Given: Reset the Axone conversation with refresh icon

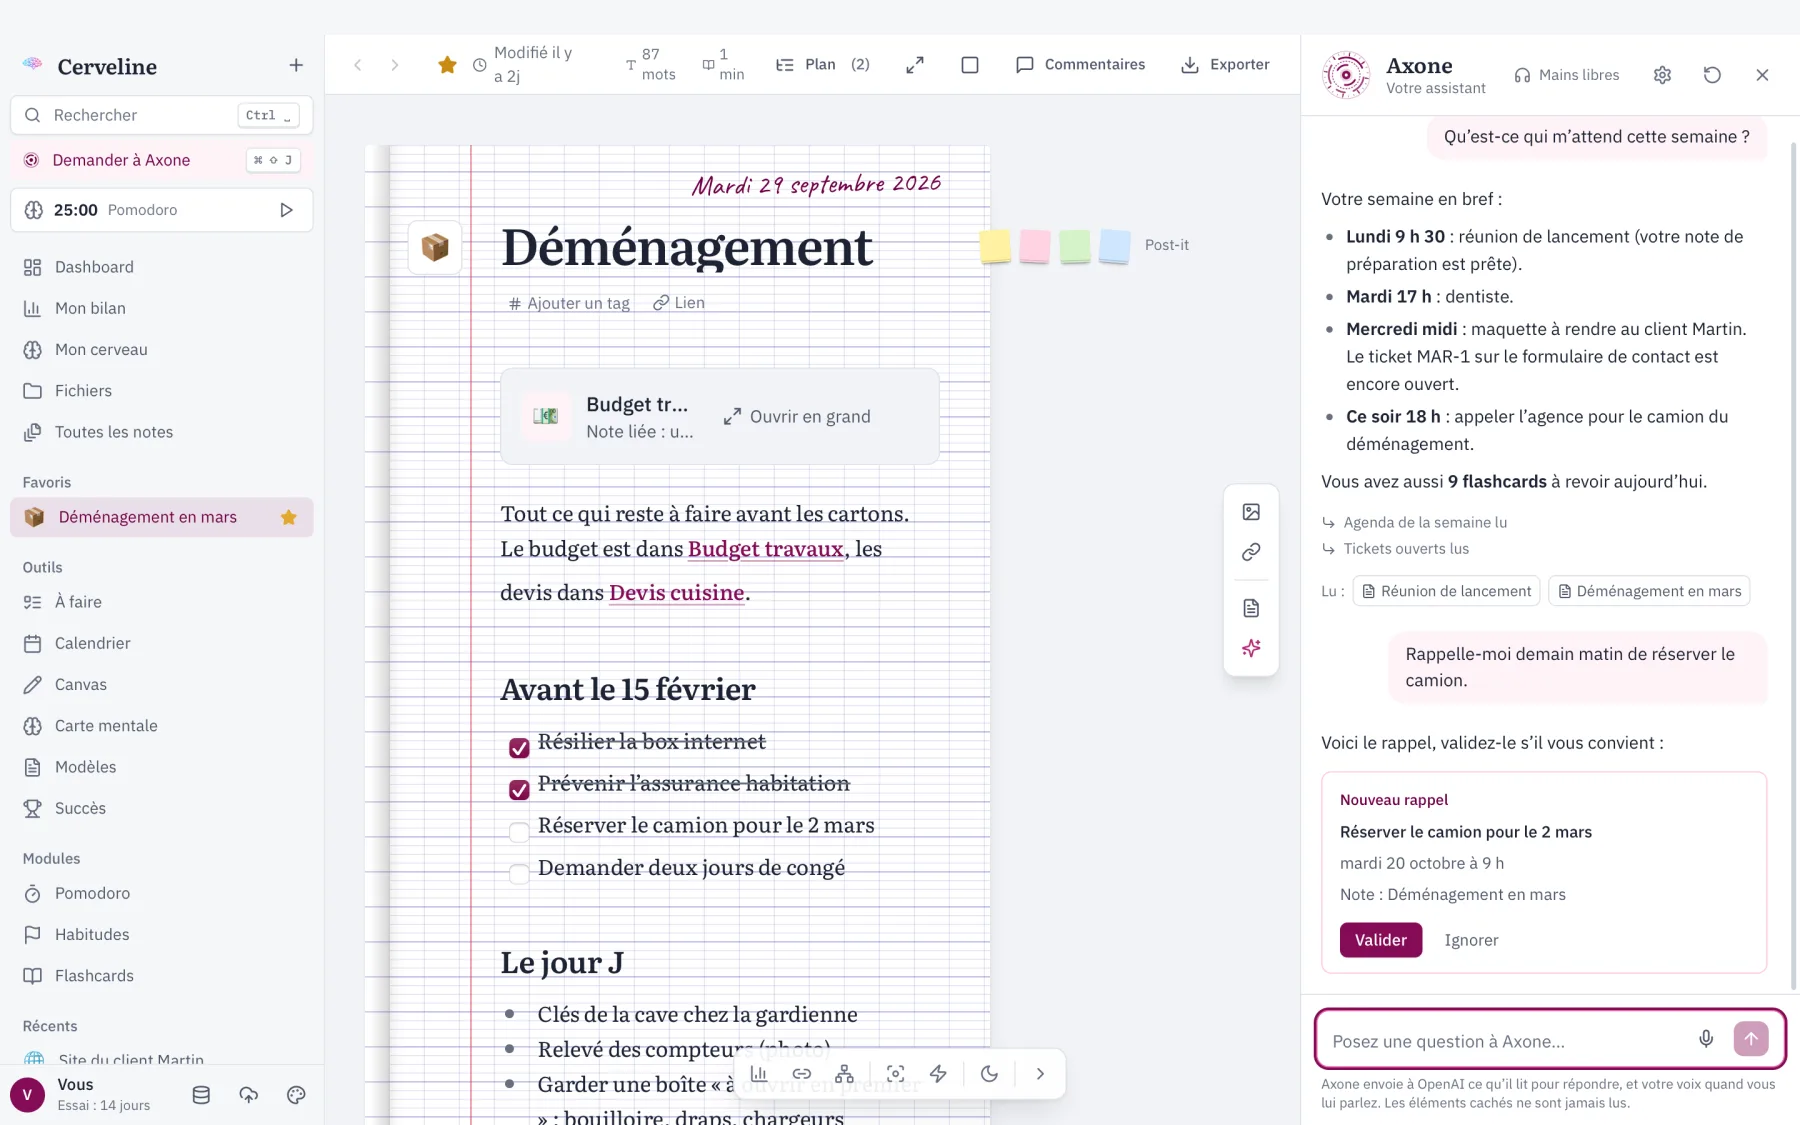Looking at the screenshot, I should click(x=1712, y=75).
